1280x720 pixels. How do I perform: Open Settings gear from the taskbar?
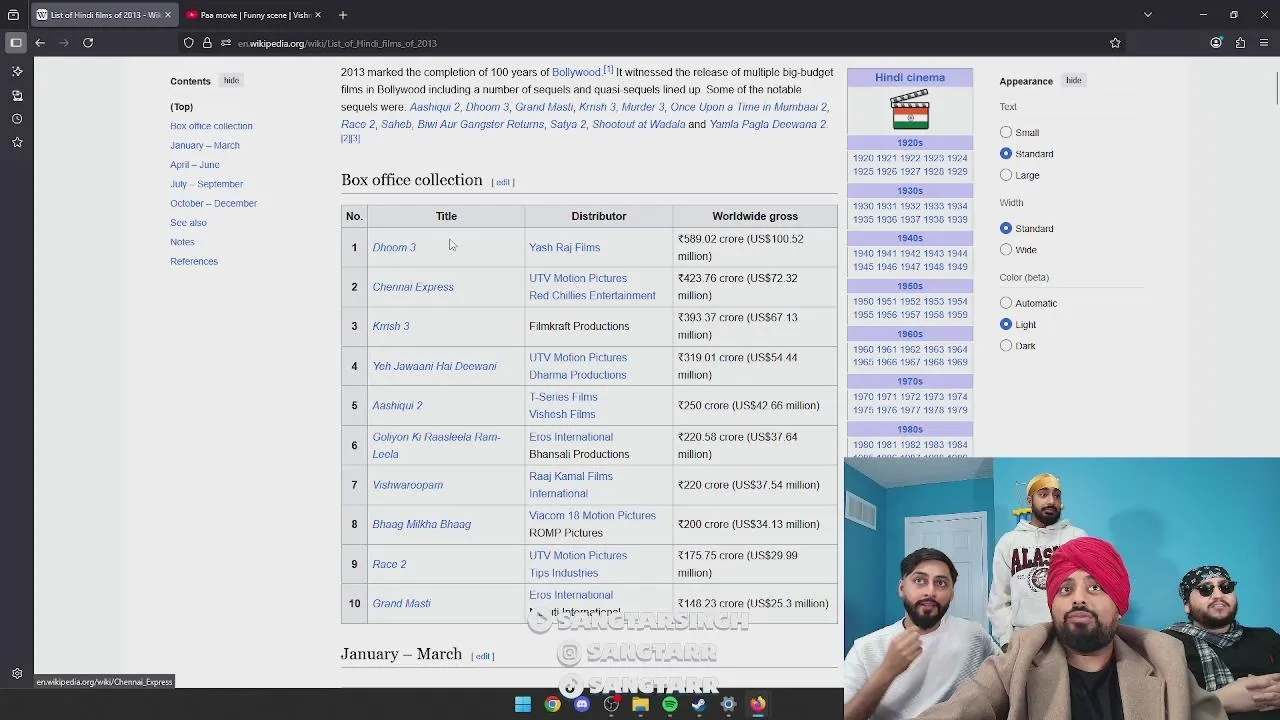pos(728,705)
